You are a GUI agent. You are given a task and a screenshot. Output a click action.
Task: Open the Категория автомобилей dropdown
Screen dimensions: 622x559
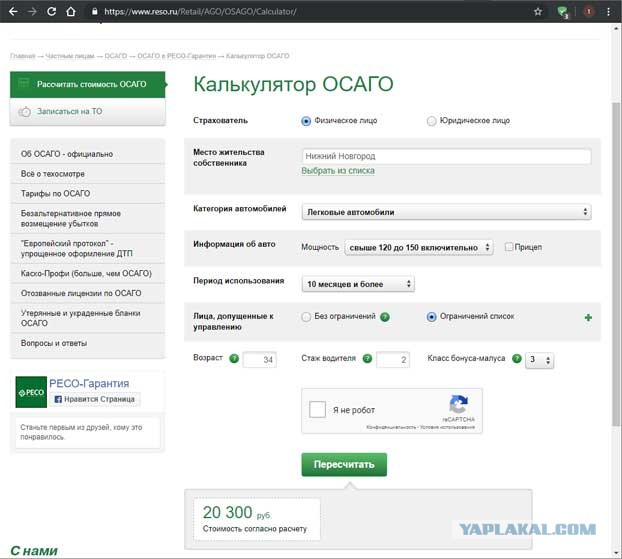pyautogui.click(x=446, y=212)
